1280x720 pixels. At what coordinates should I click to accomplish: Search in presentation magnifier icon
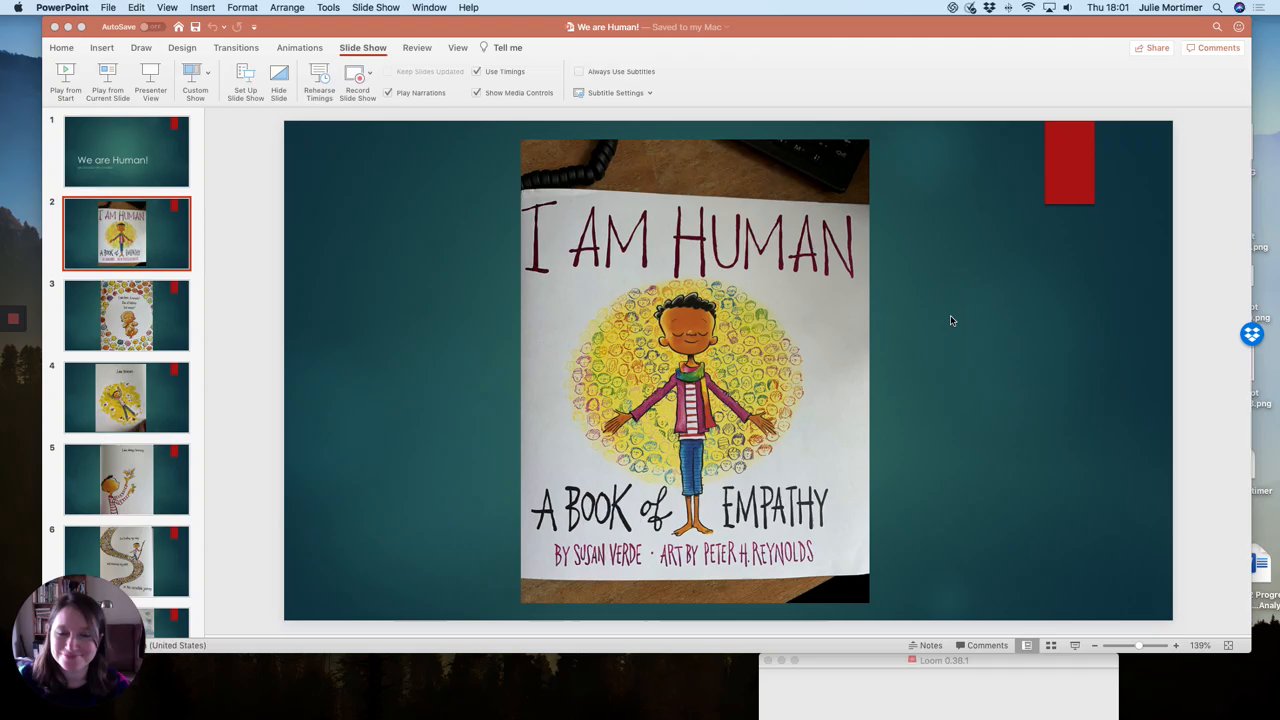click(x=1217, y=27)
